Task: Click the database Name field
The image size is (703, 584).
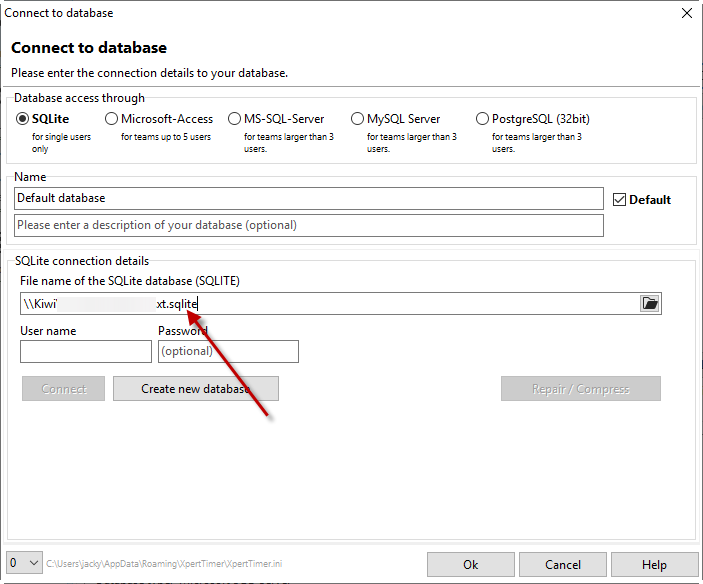Action: (308, 198)
